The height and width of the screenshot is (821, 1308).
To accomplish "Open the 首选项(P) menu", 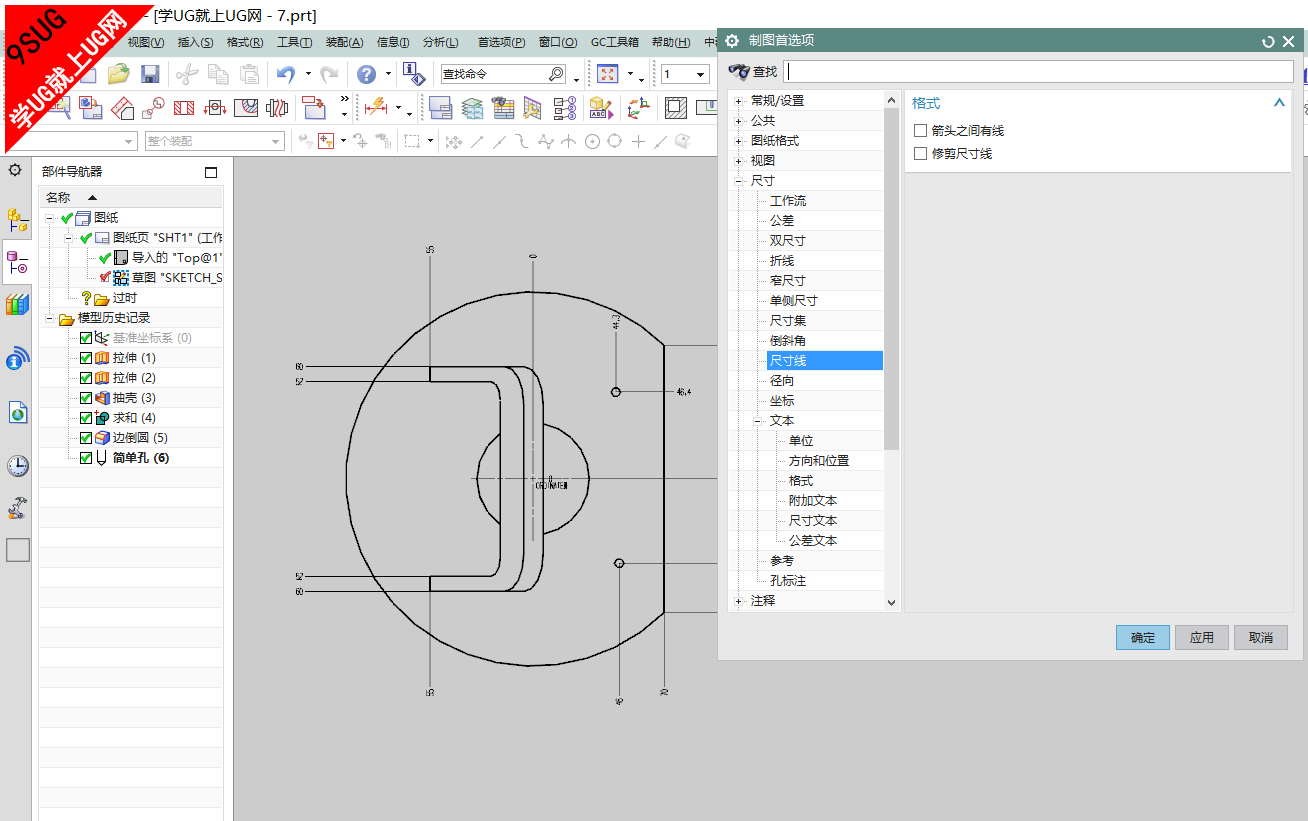I will click(x=501, y=42).
